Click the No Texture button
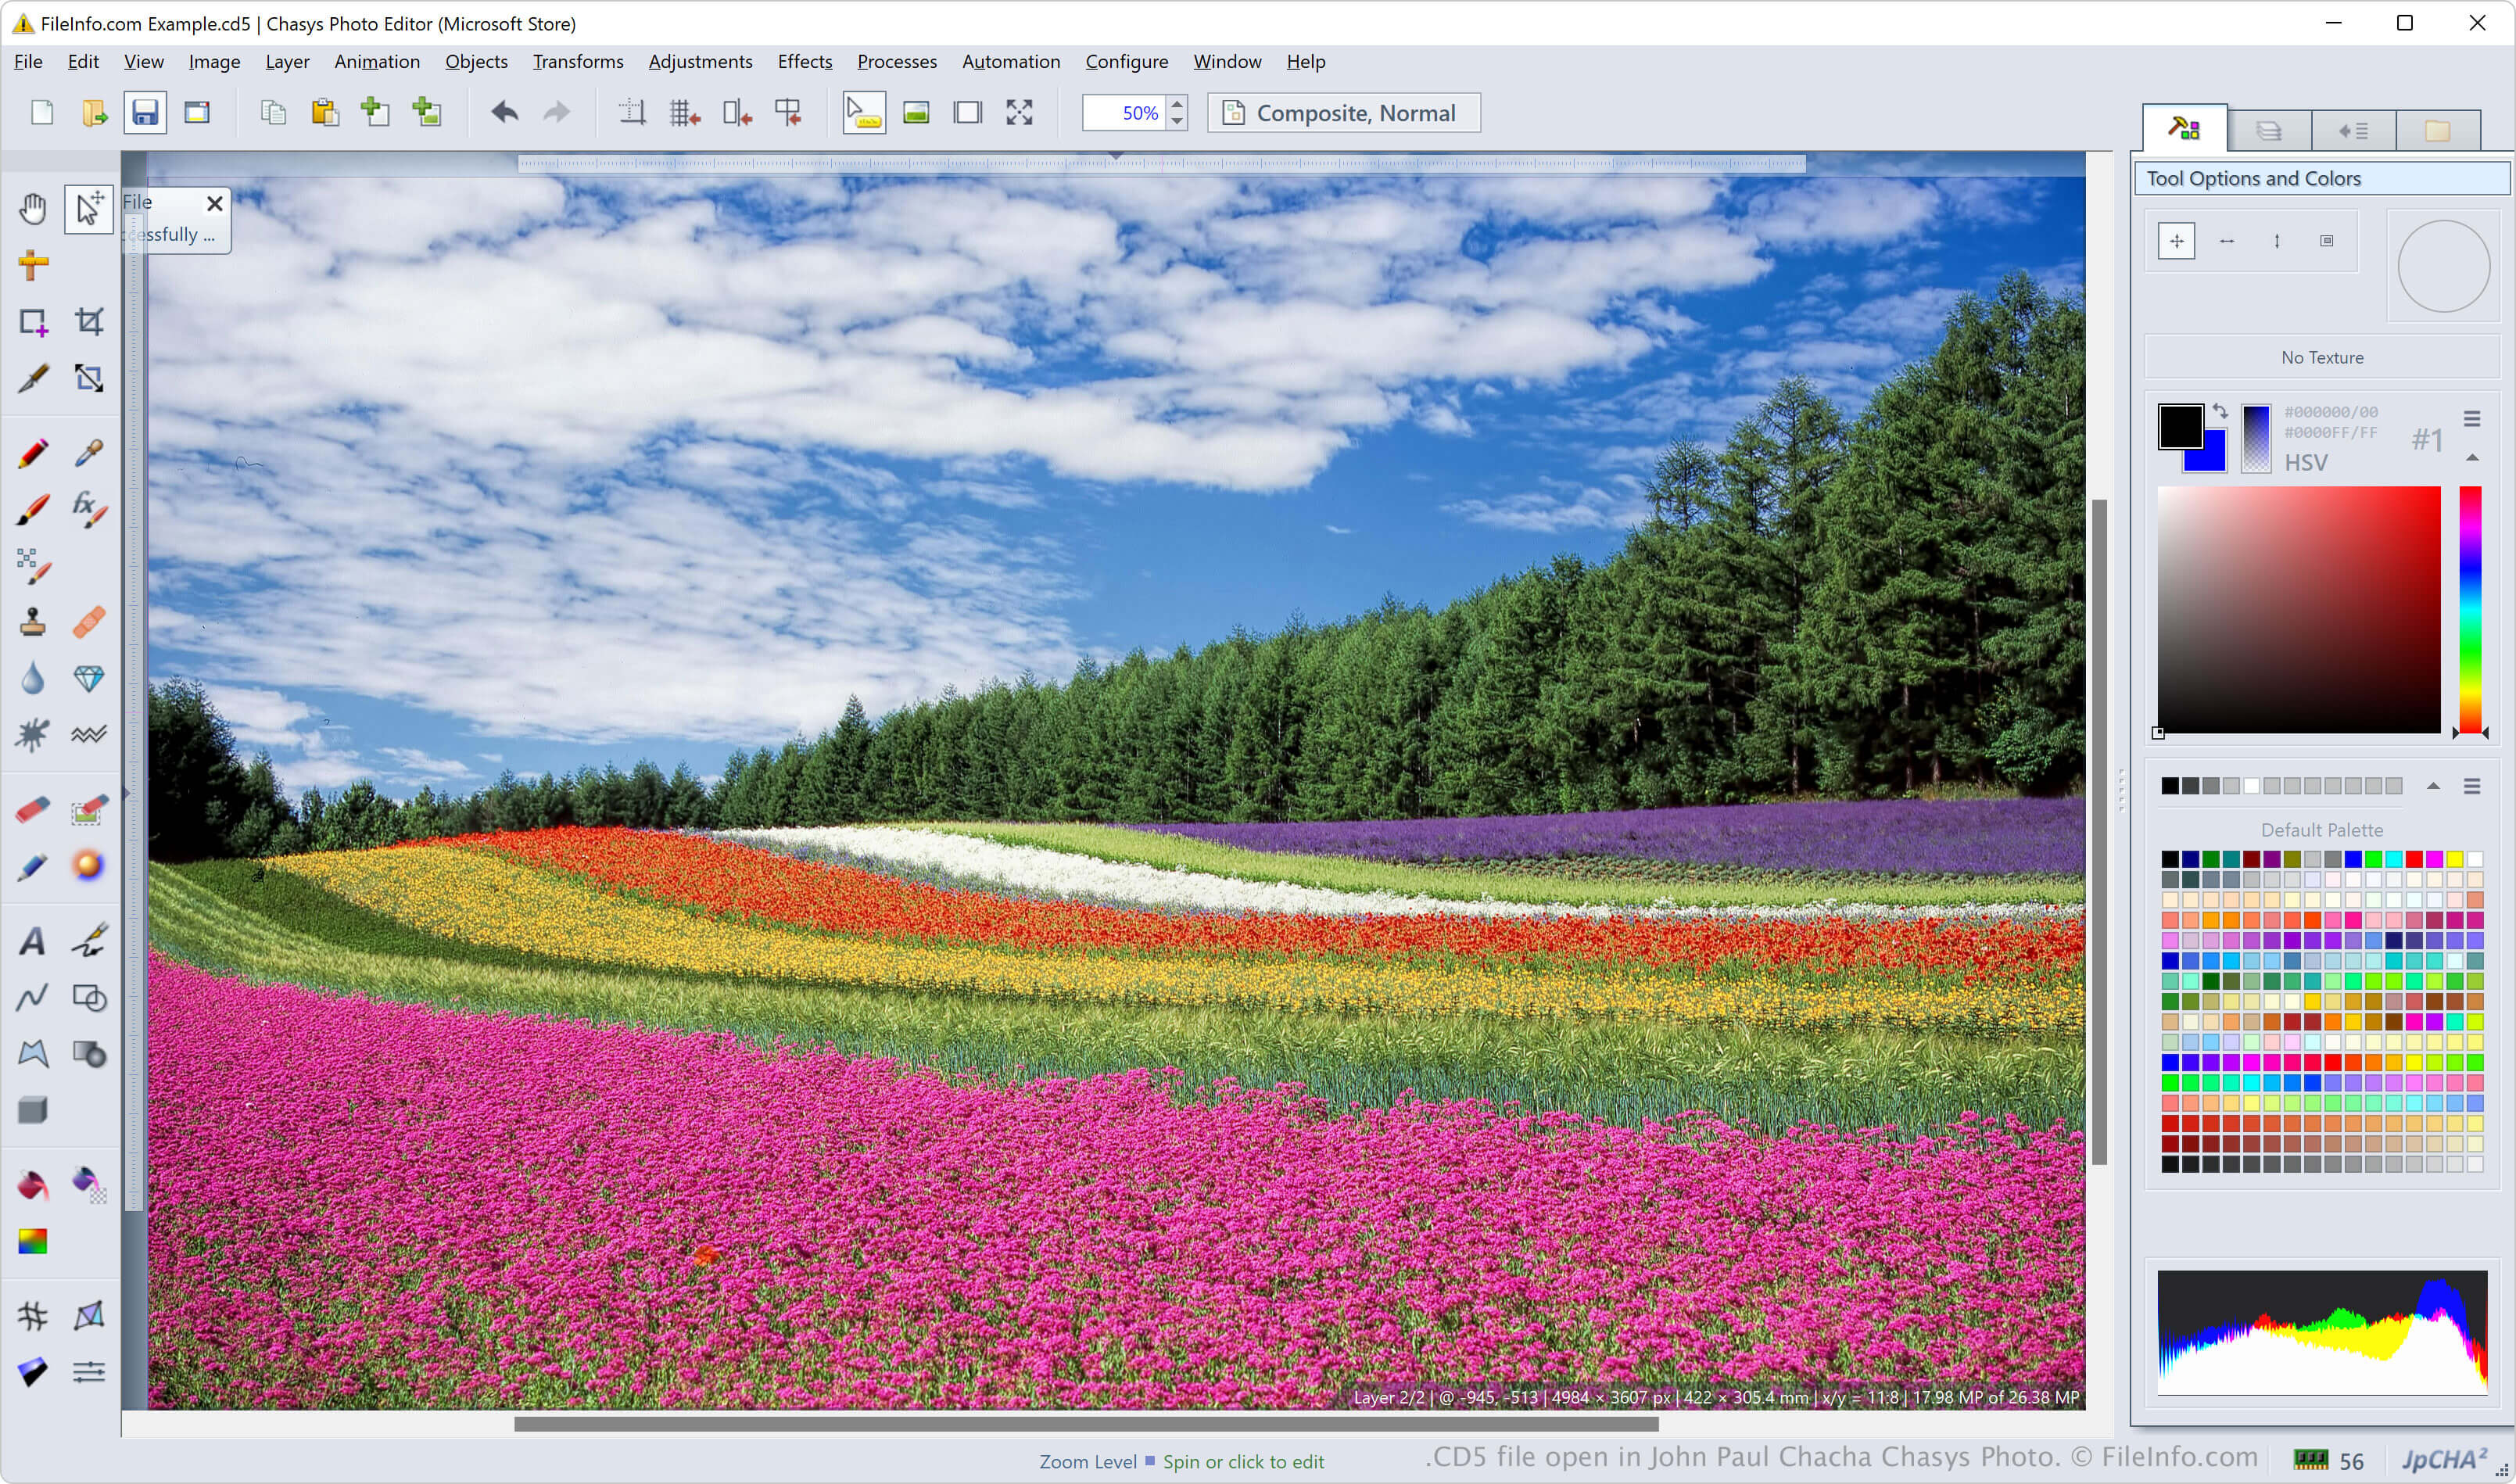Viewport: 2516px width, 1484px height. click(2321, 358)
